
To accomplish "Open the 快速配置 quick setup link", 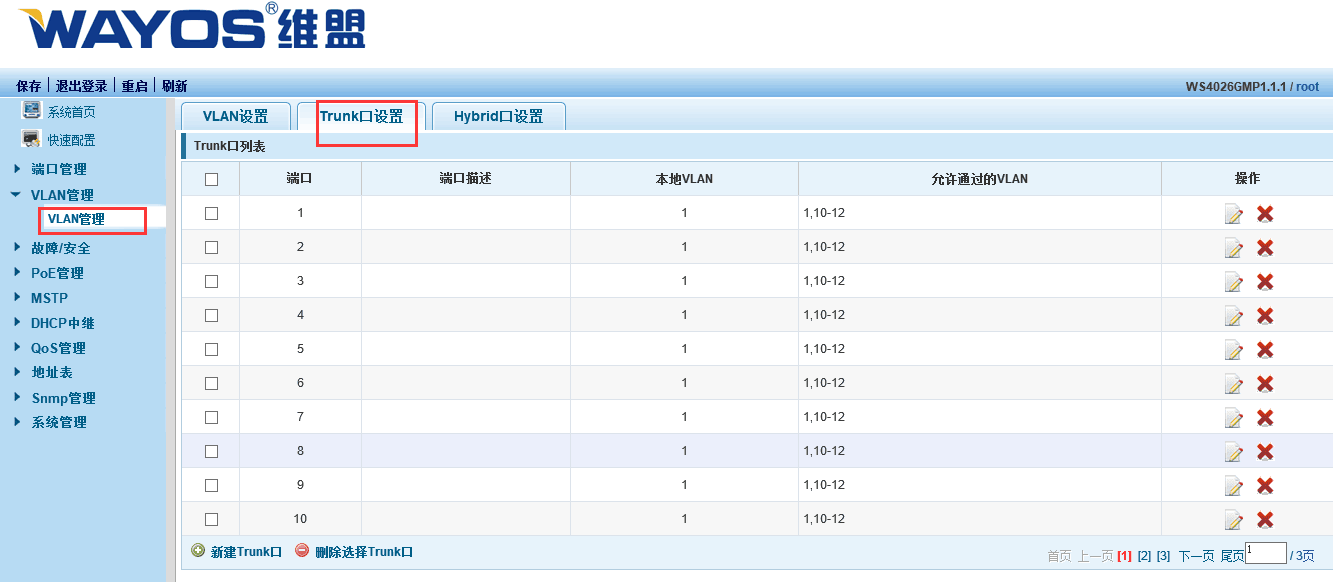I will (72, 140).
